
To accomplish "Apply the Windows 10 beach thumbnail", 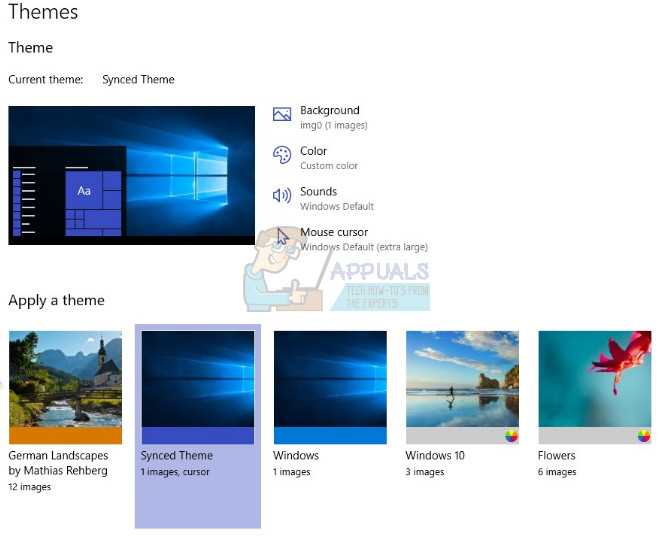I will click(462, 379).
